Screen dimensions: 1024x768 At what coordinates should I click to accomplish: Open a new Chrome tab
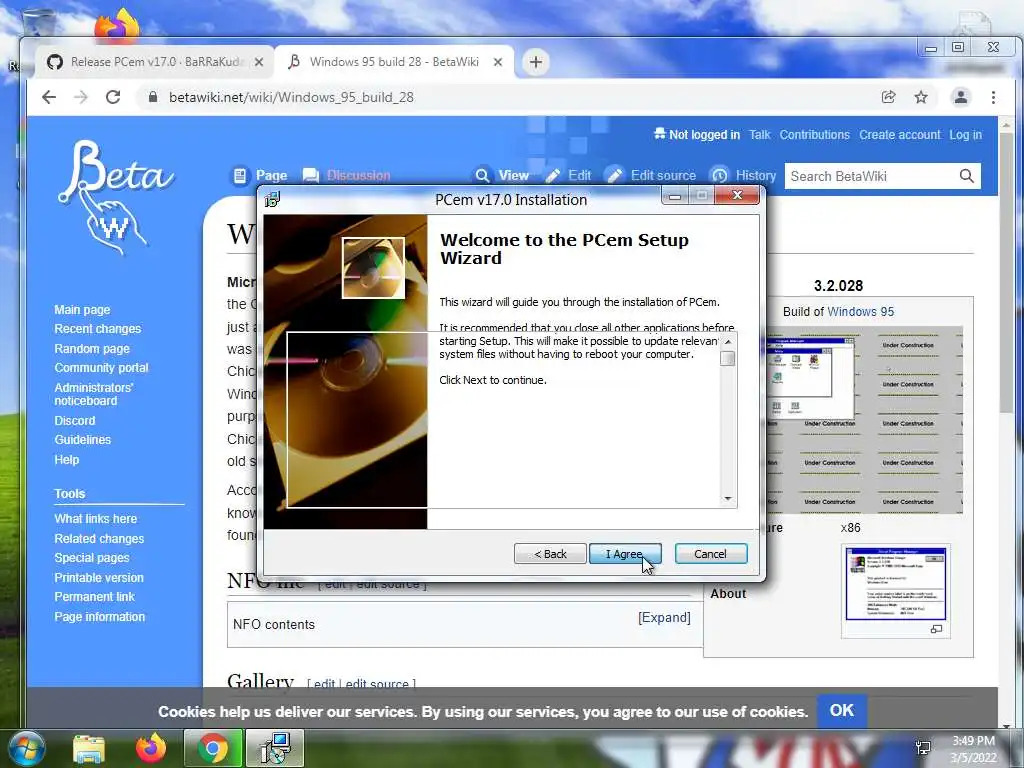tap(536, 62)
